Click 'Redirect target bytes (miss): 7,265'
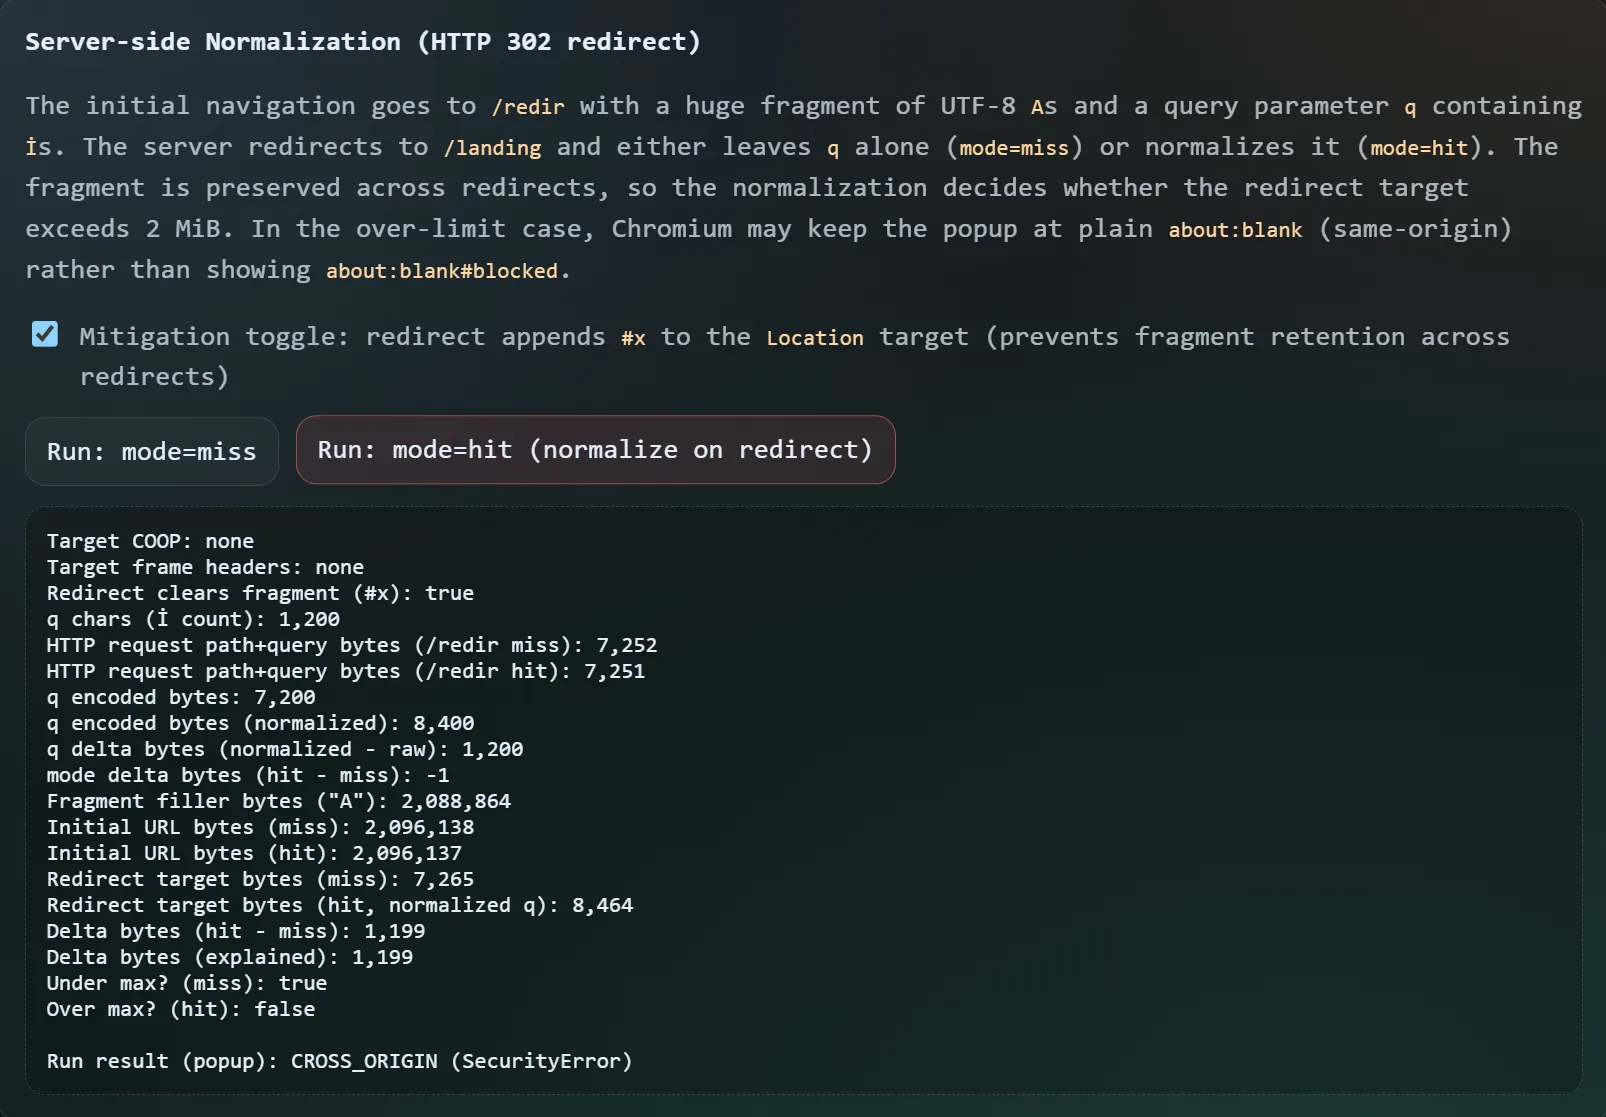The width and height of the screenshot is (1606, 1117). 260,879
